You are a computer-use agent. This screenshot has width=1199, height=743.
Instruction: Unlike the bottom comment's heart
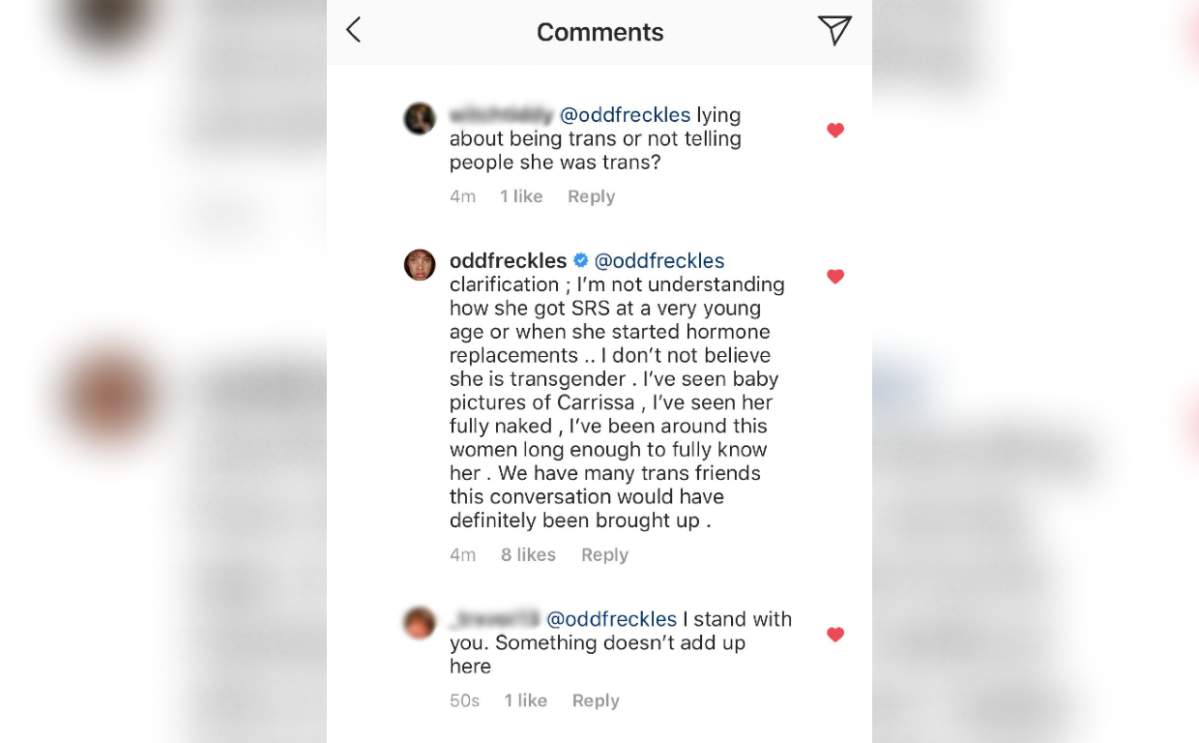coord(835,634)
